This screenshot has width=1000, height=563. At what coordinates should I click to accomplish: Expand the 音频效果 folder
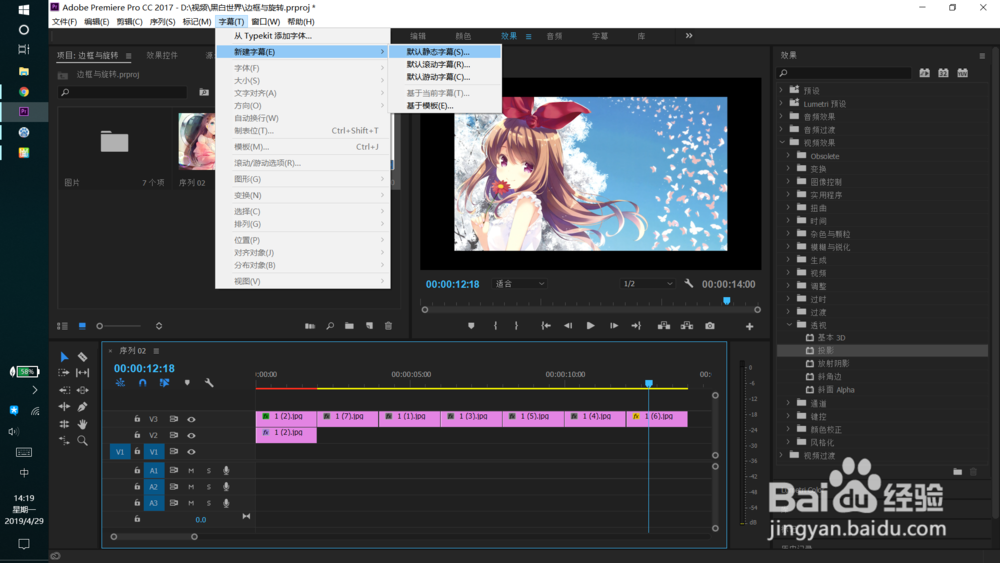781,117
